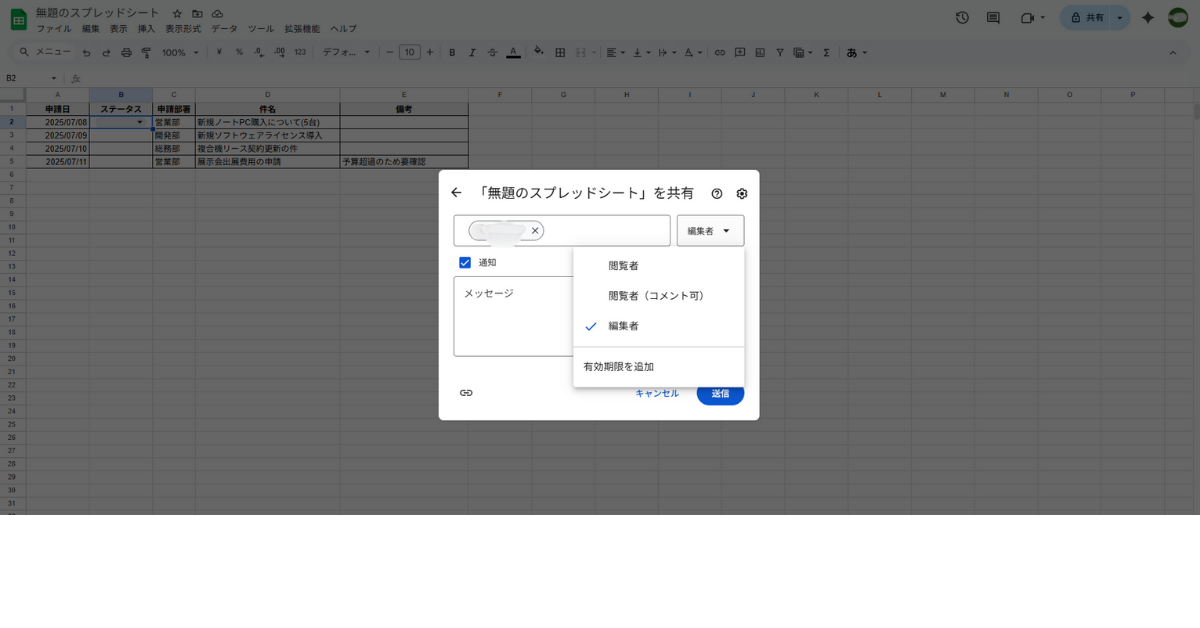Expand the cell B2 dropdown arrow
This screenshot has height=628, width=1200.
coord(140,122)
